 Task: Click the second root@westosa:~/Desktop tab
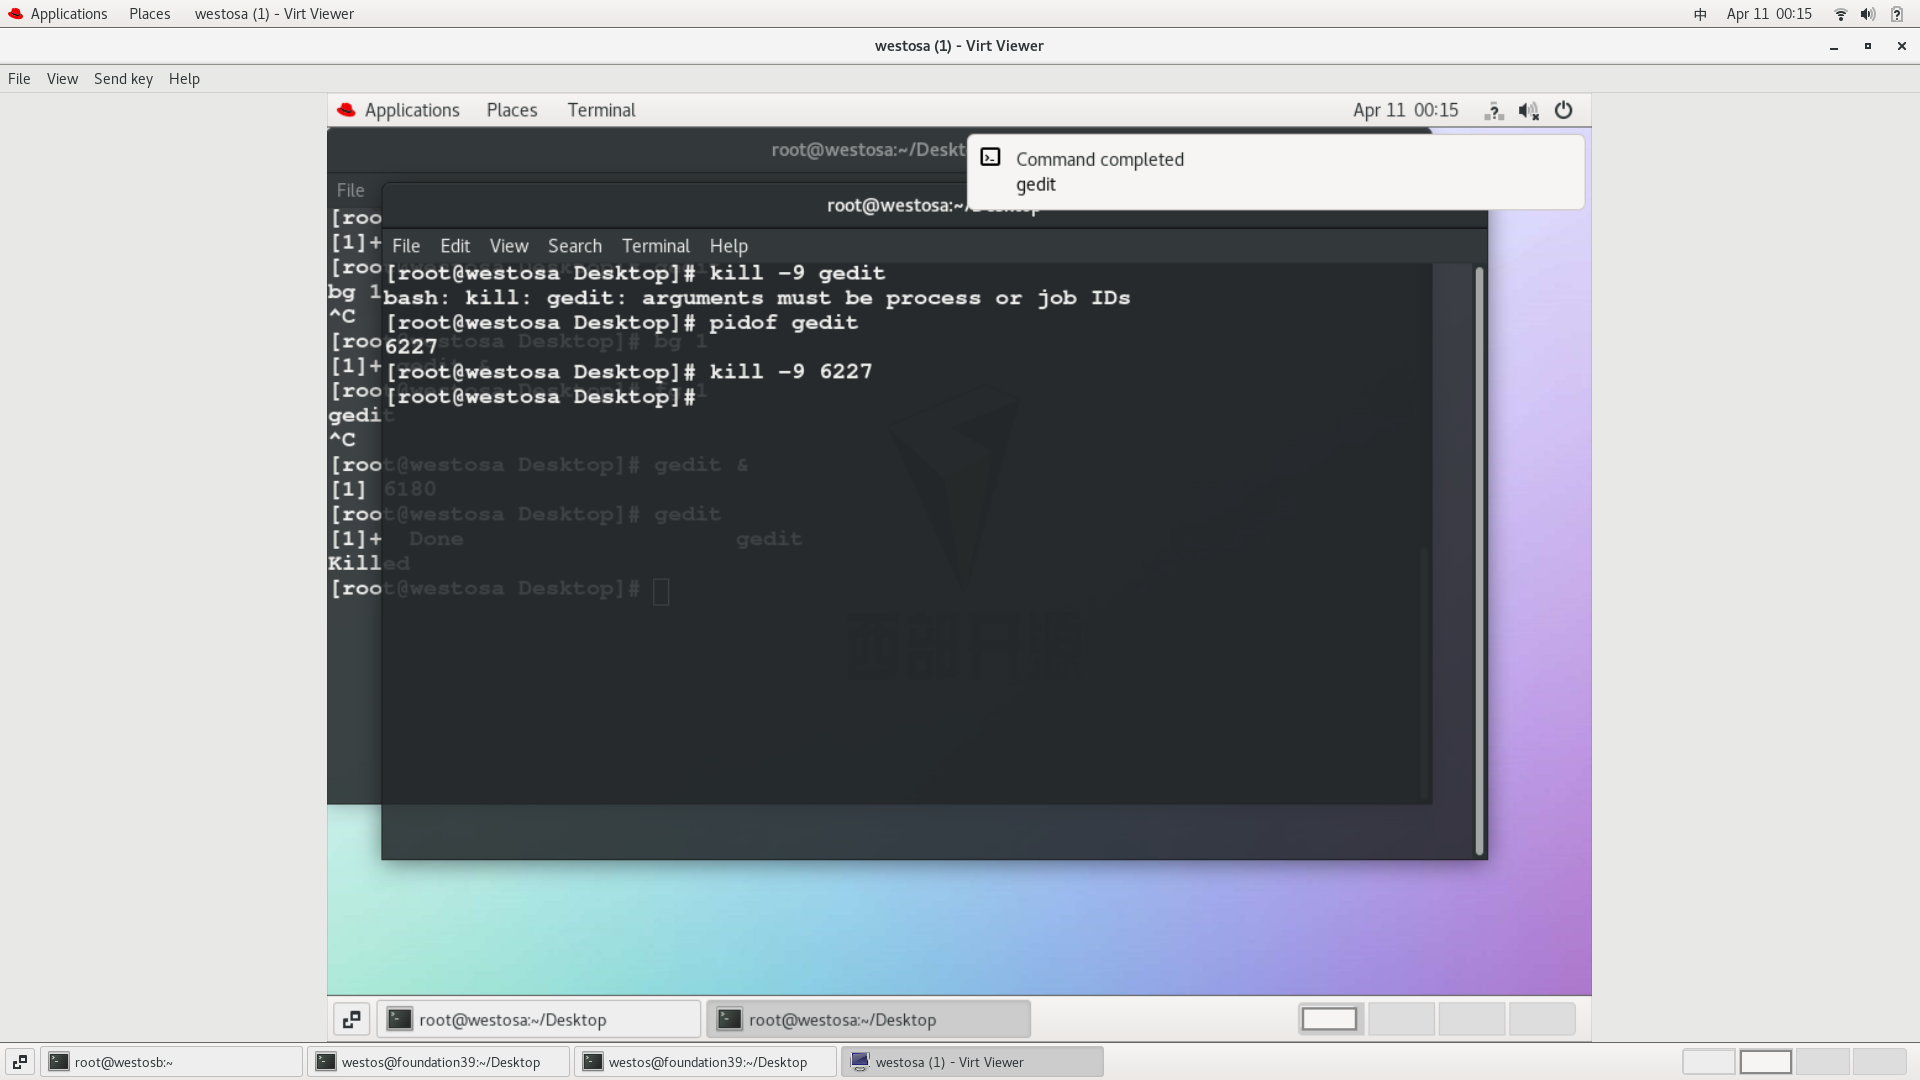[x=843, y=1018]
